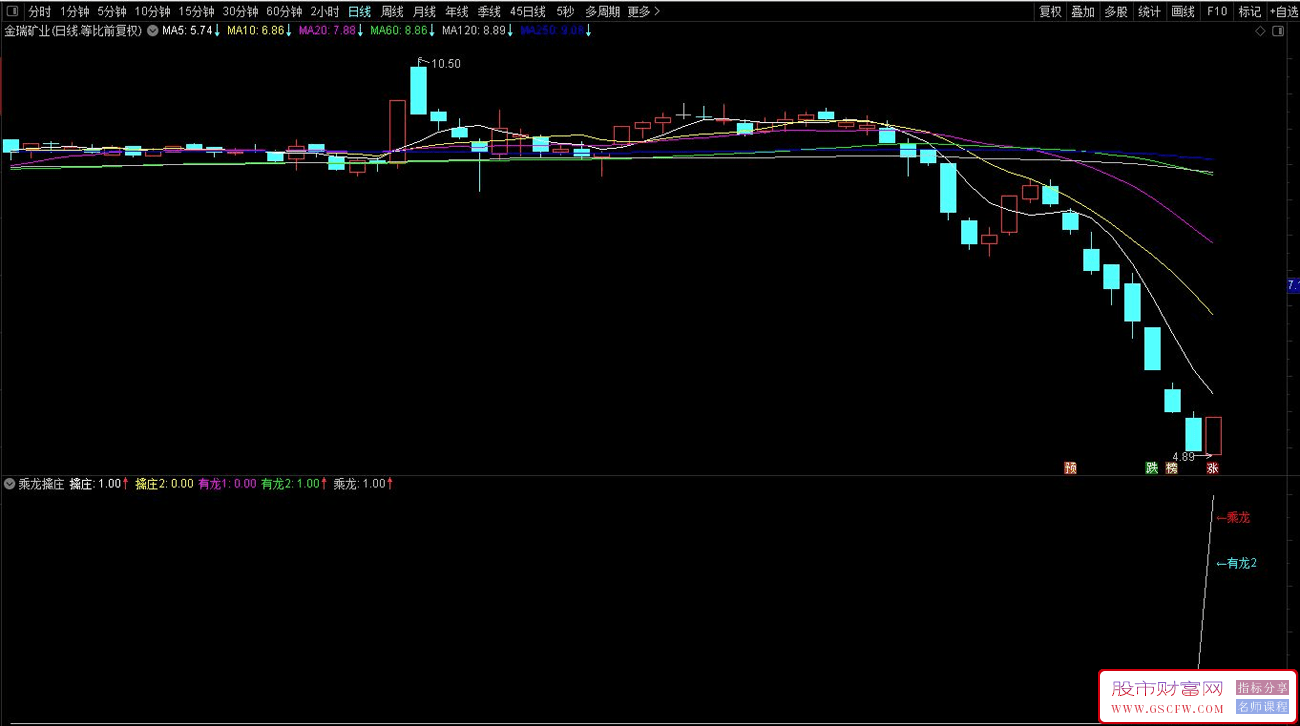Expand the 乘龙擒庄 indicator dropdown
Viewport: 1300px width, 726px height.
click(10, 484)
